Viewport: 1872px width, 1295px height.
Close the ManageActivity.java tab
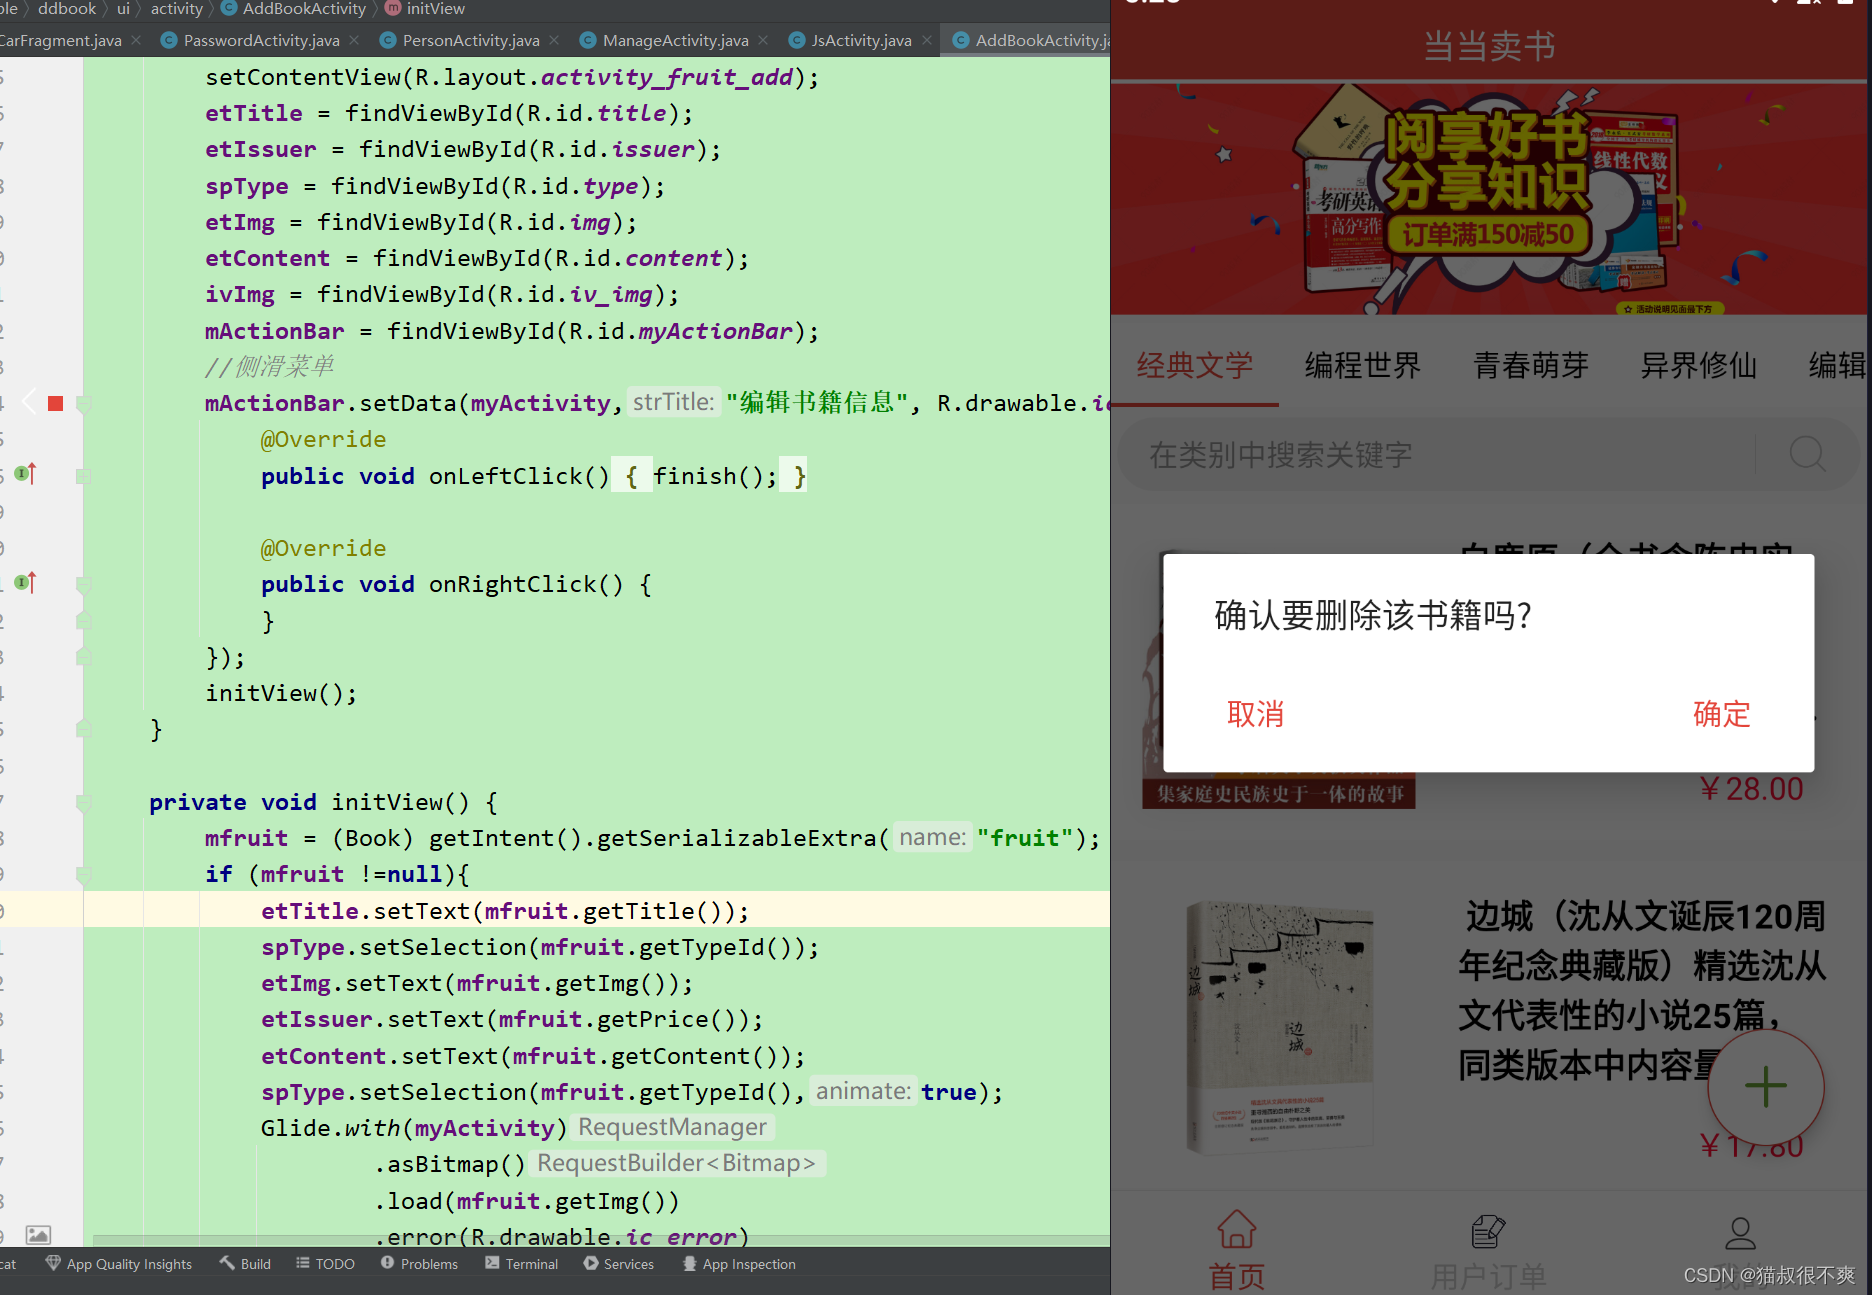pyautogui.click(x=763, y=40)
